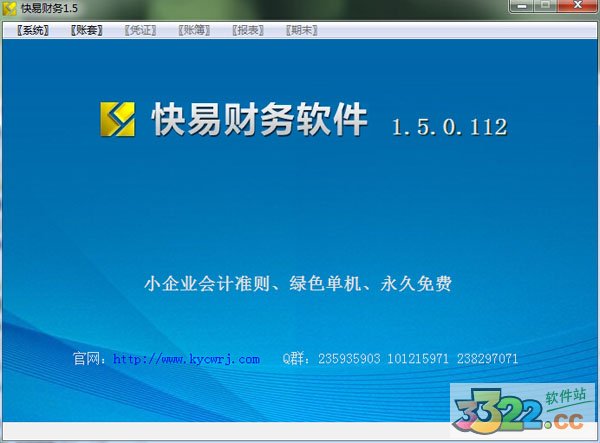Minimize the 快易财务1.5 window
Viewport: 600px width, 443px height.
click(x=521, y=6)
